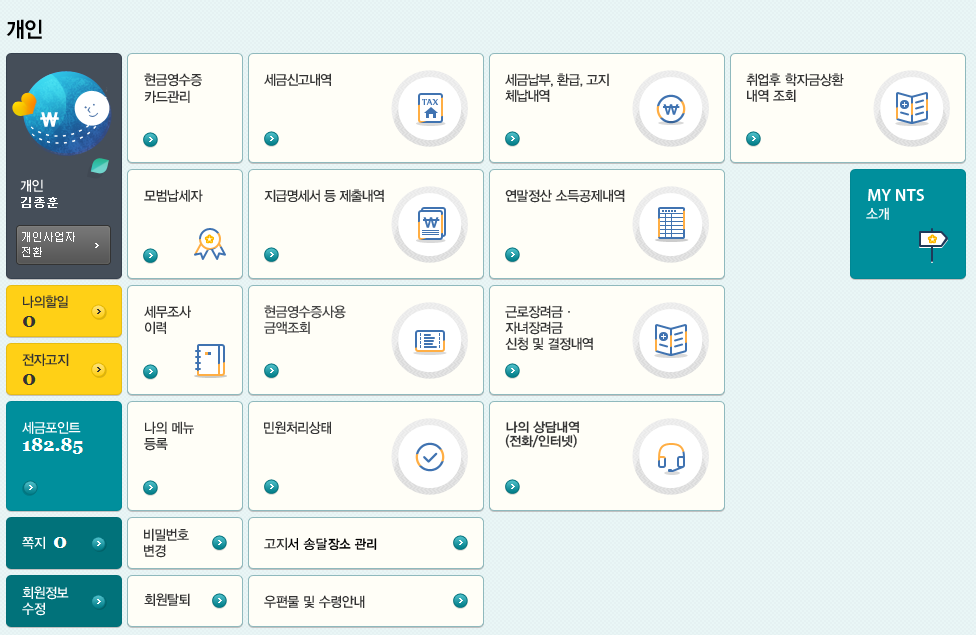Click the arrow under 현금영수증 카드관리
The height and width of the screenshot is (635, 976).
click(x=150, y=139)
